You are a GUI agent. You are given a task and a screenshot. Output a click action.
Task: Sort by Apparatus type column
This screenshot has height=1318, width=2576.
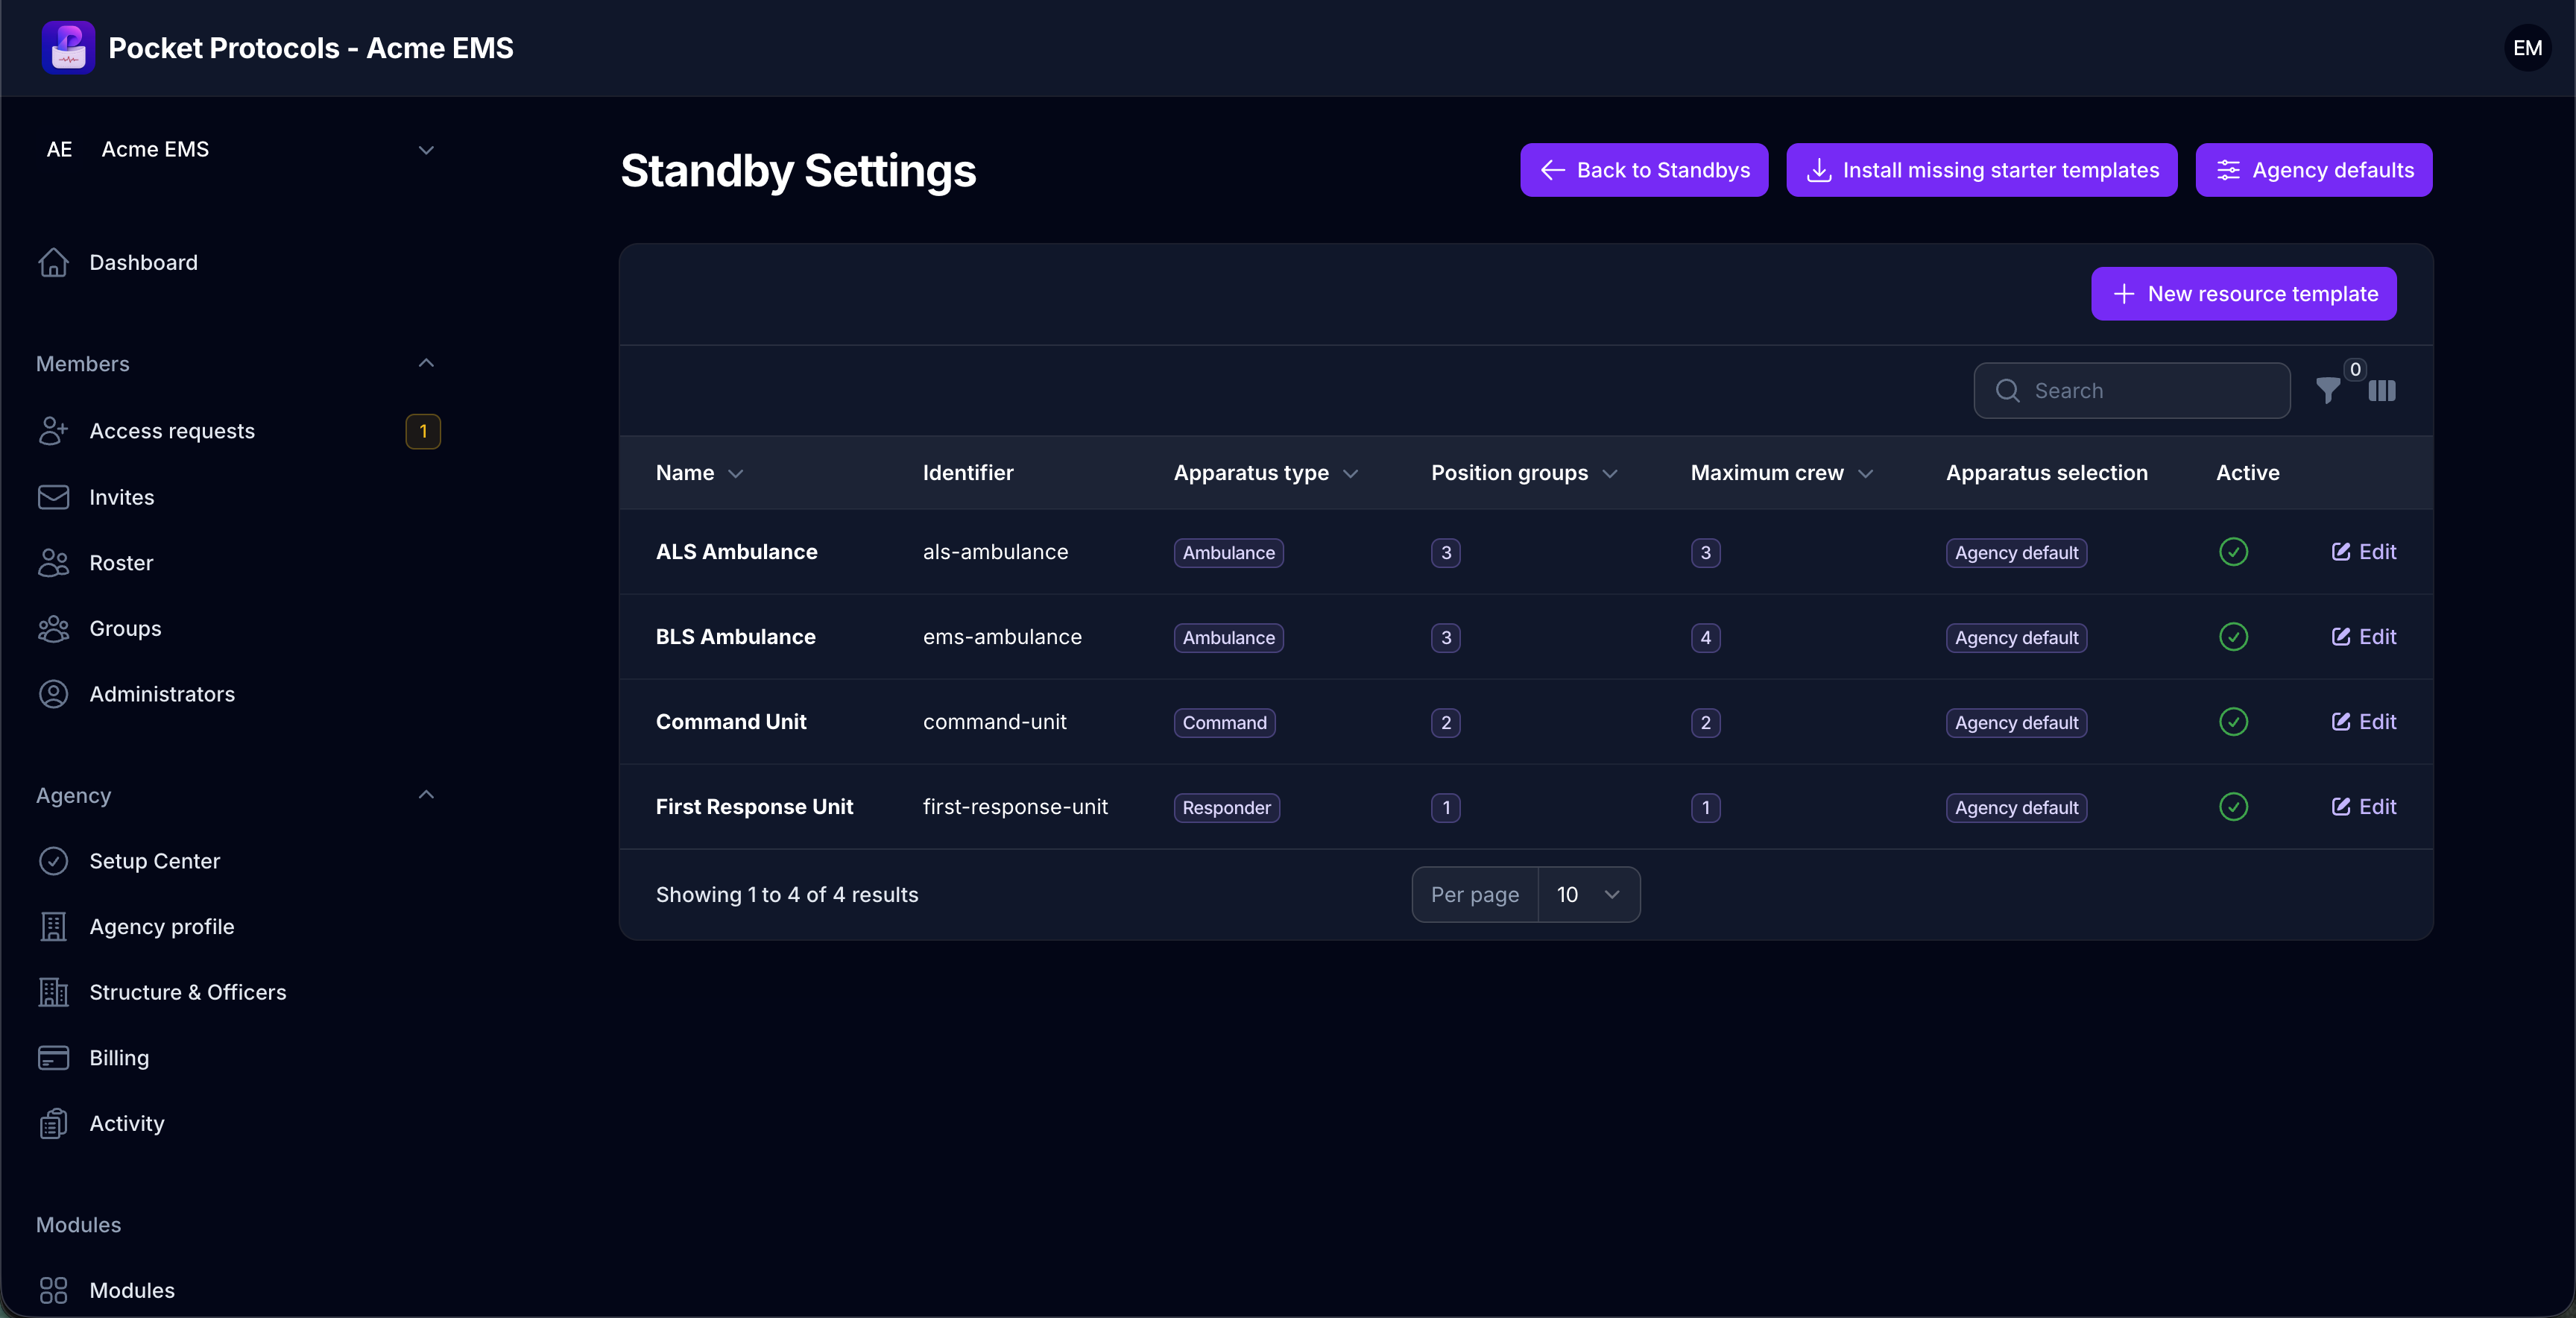pyautogui.click(x=1265, y=473)
